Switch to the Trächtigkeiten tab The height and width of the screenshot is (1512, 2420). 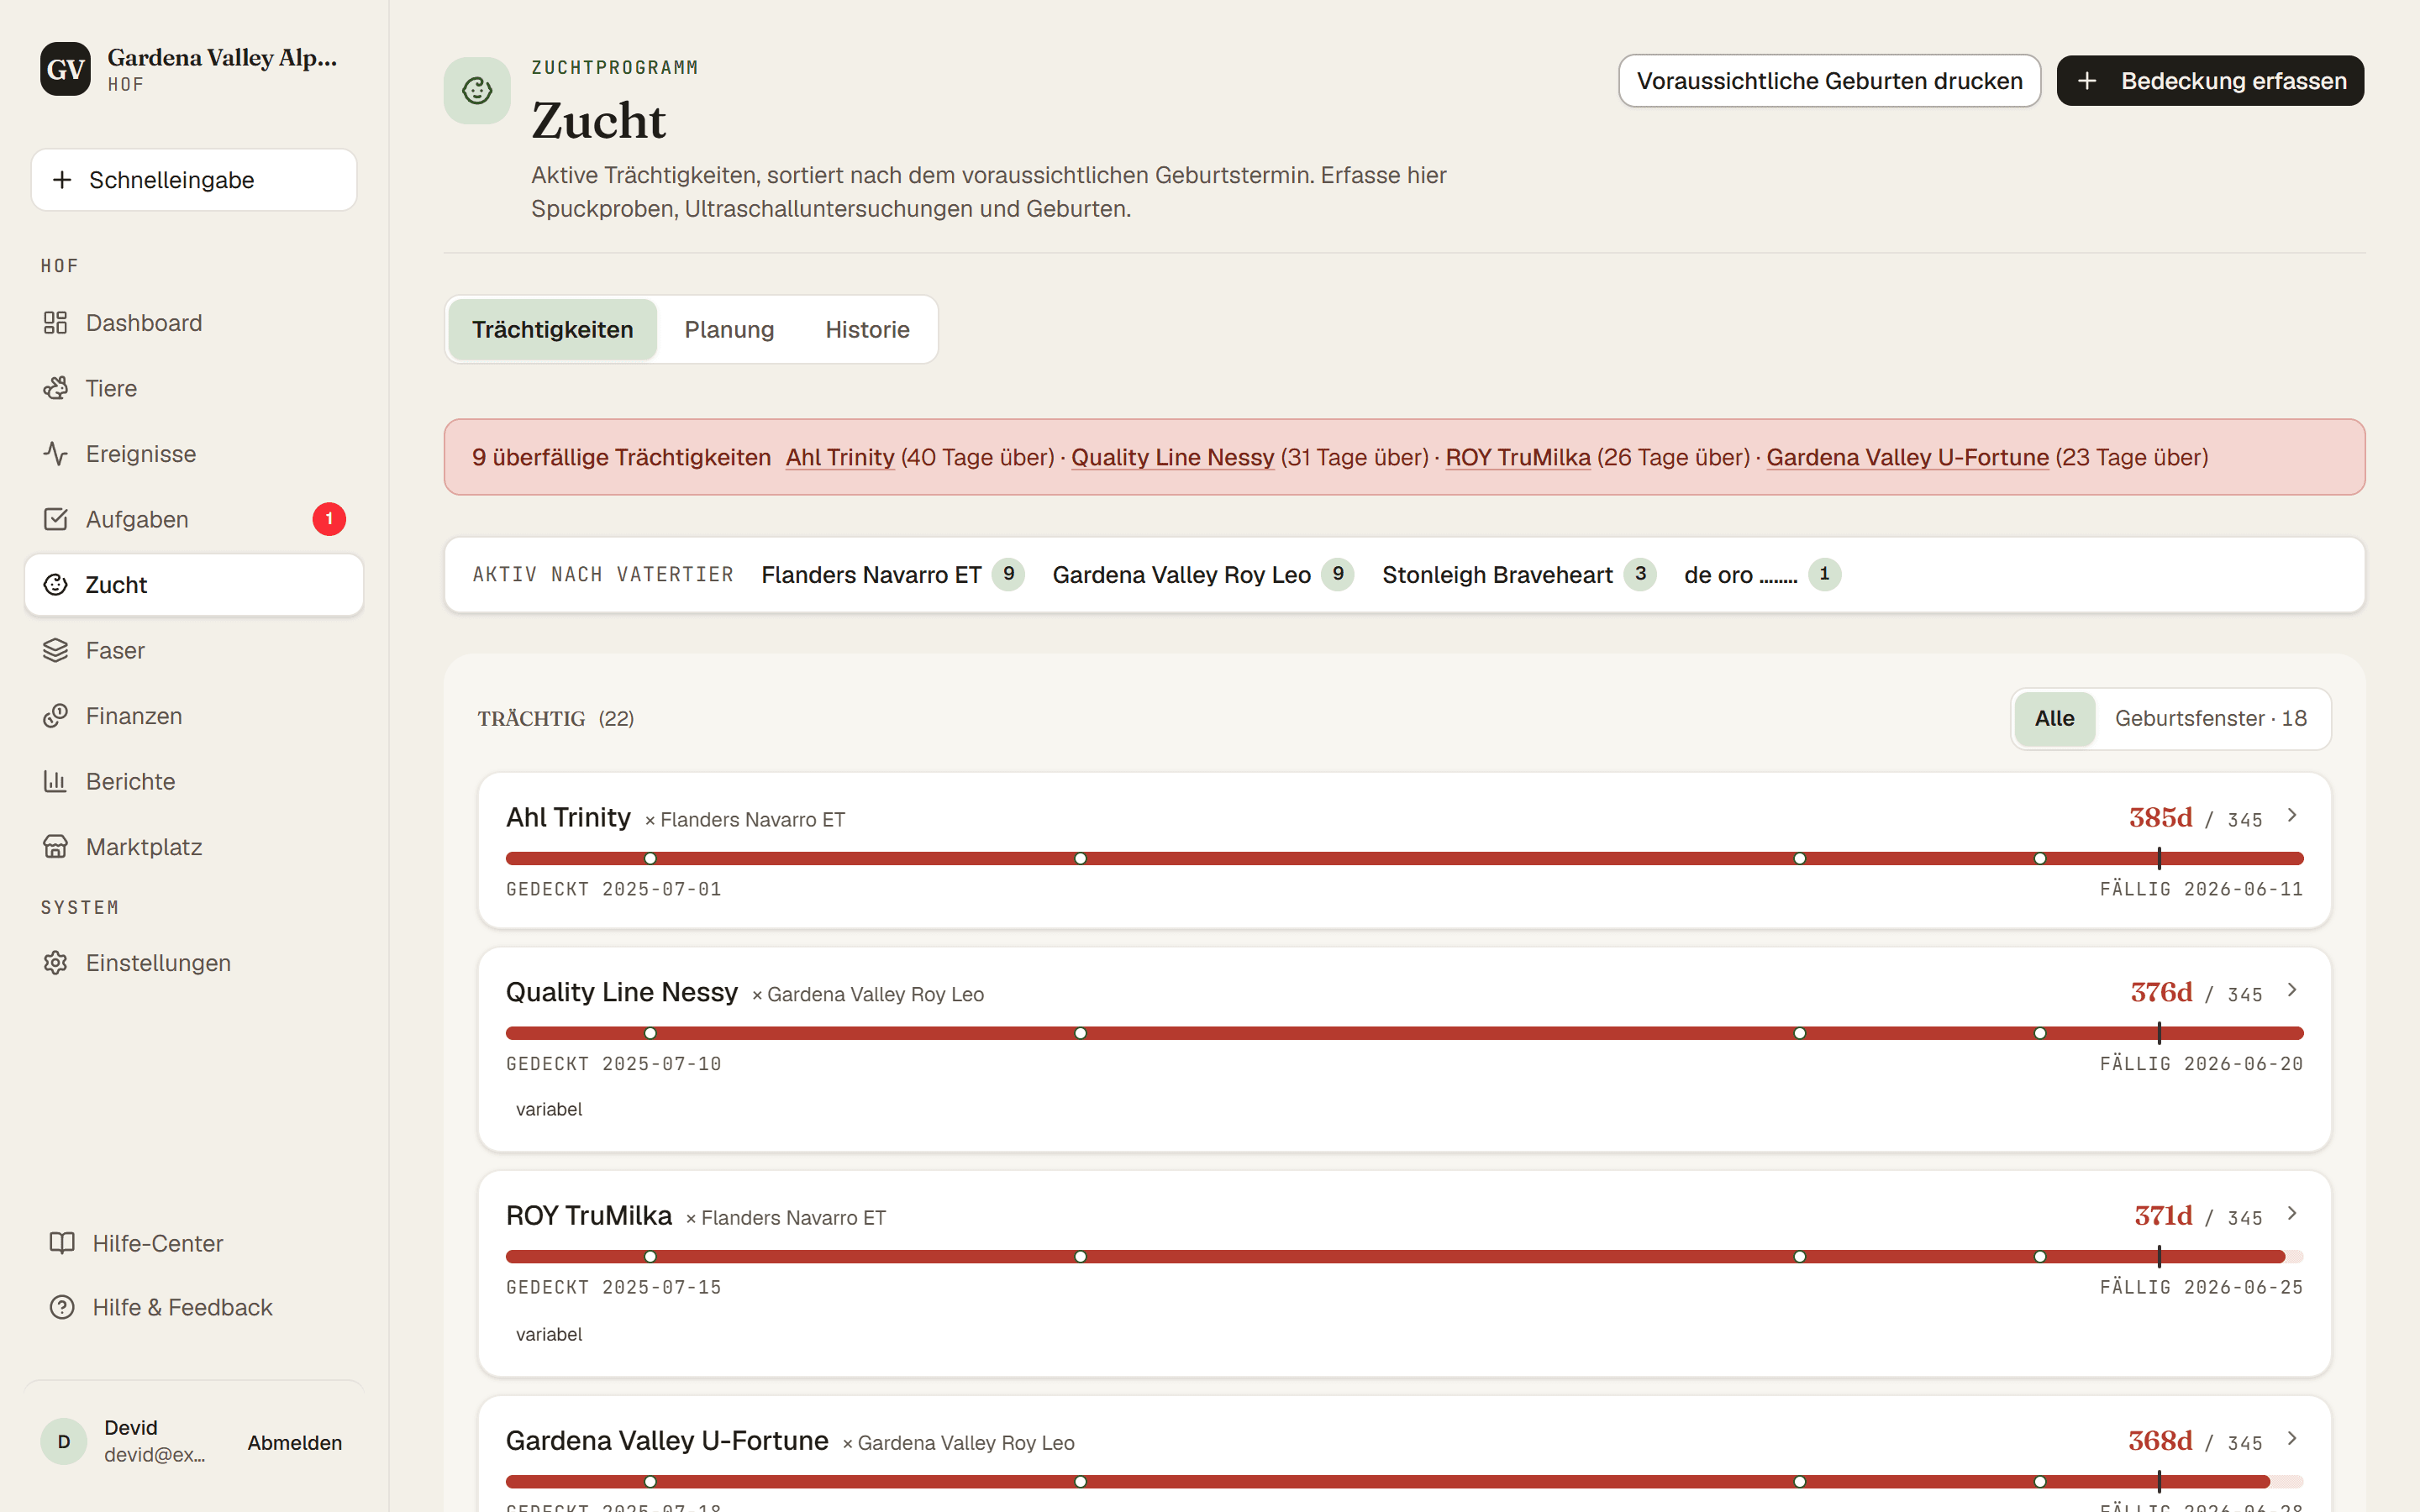pos(552,329)
